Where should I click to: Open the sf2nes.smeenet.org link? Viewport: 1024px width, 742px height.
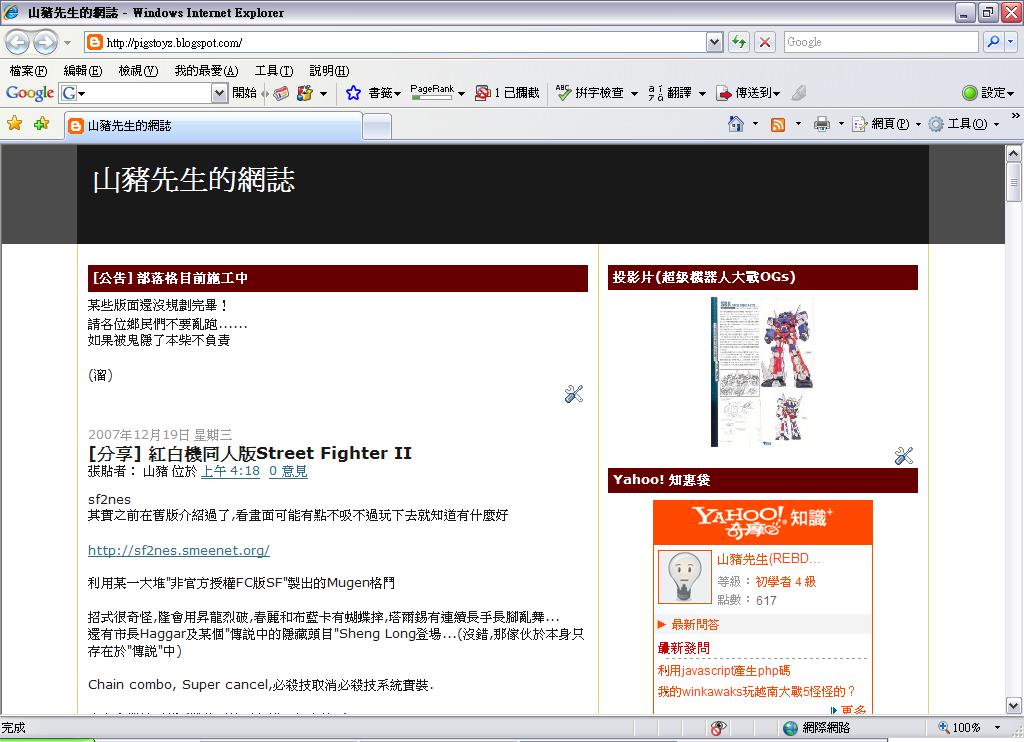178,550
